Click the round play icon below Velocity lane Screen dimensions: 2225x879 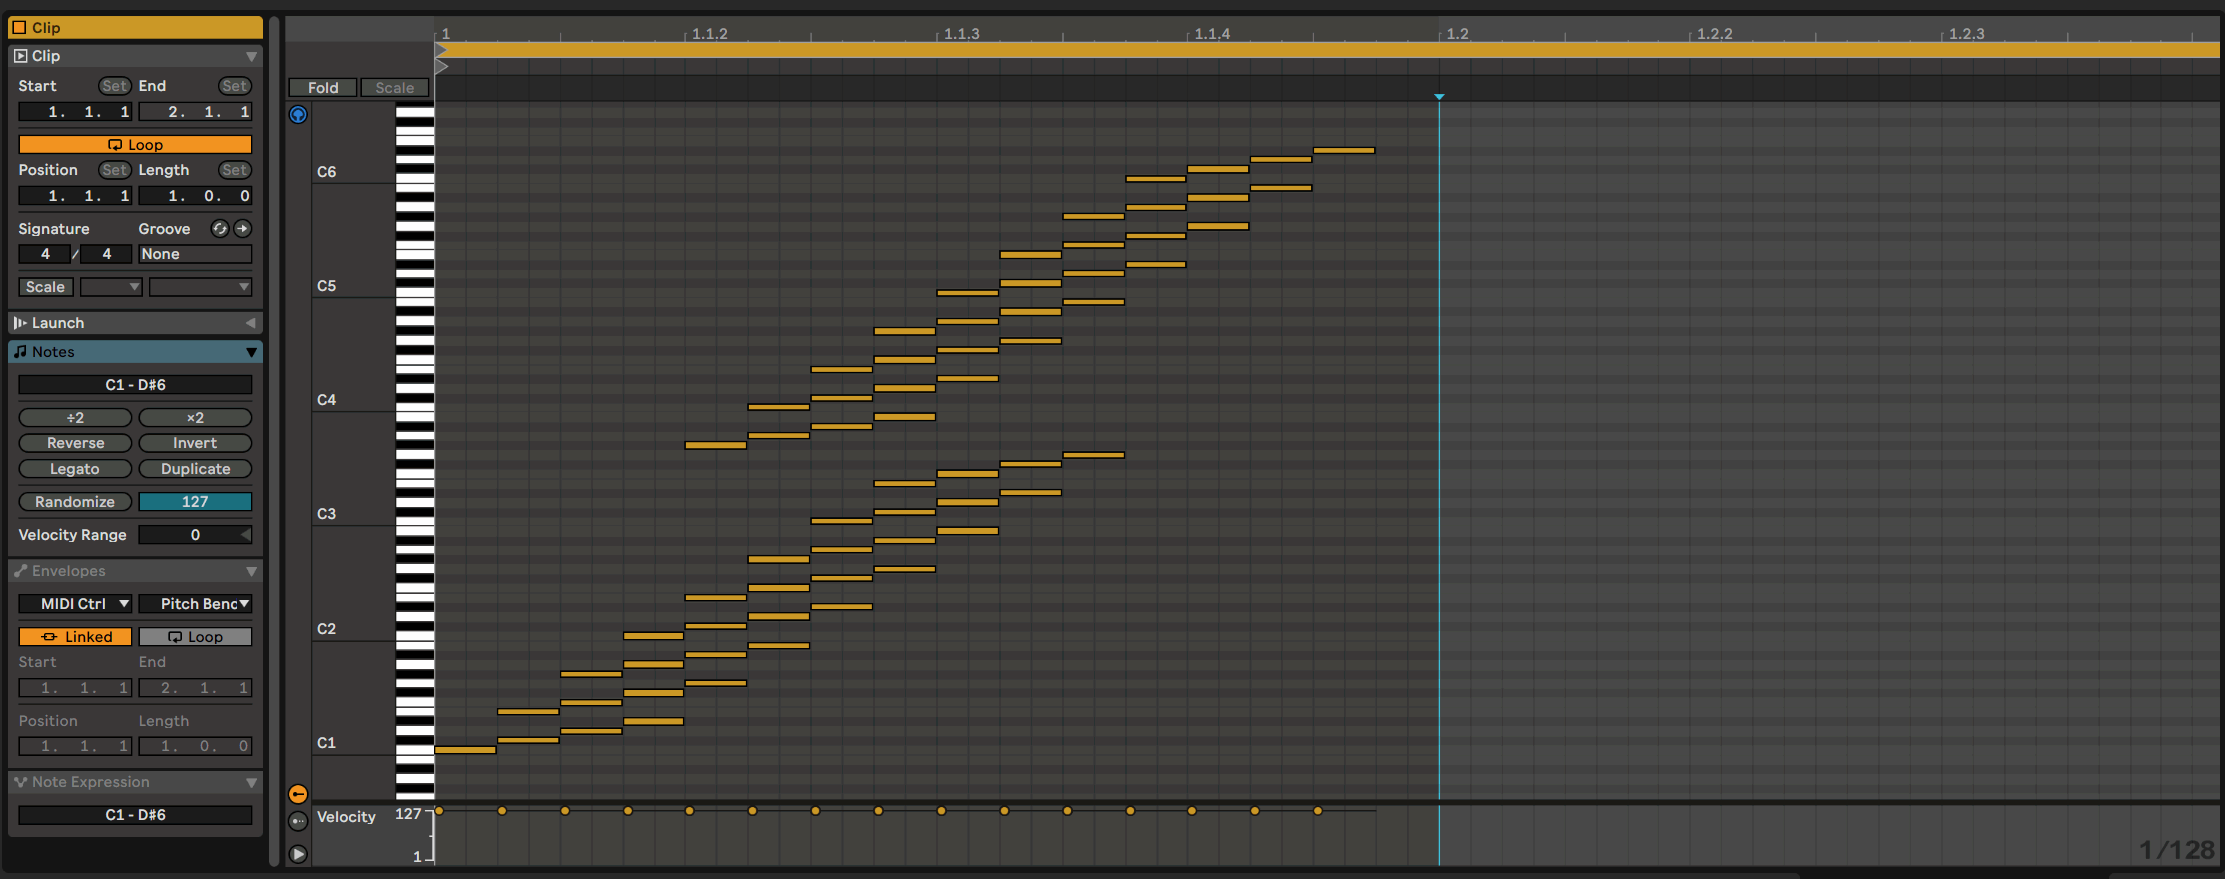coord(298,854)
